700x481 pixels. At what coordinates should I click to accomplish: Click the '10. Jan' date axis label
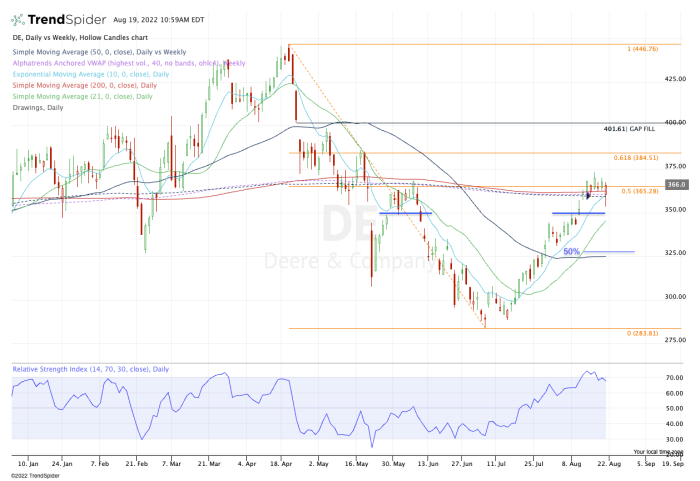pos(28,464)
